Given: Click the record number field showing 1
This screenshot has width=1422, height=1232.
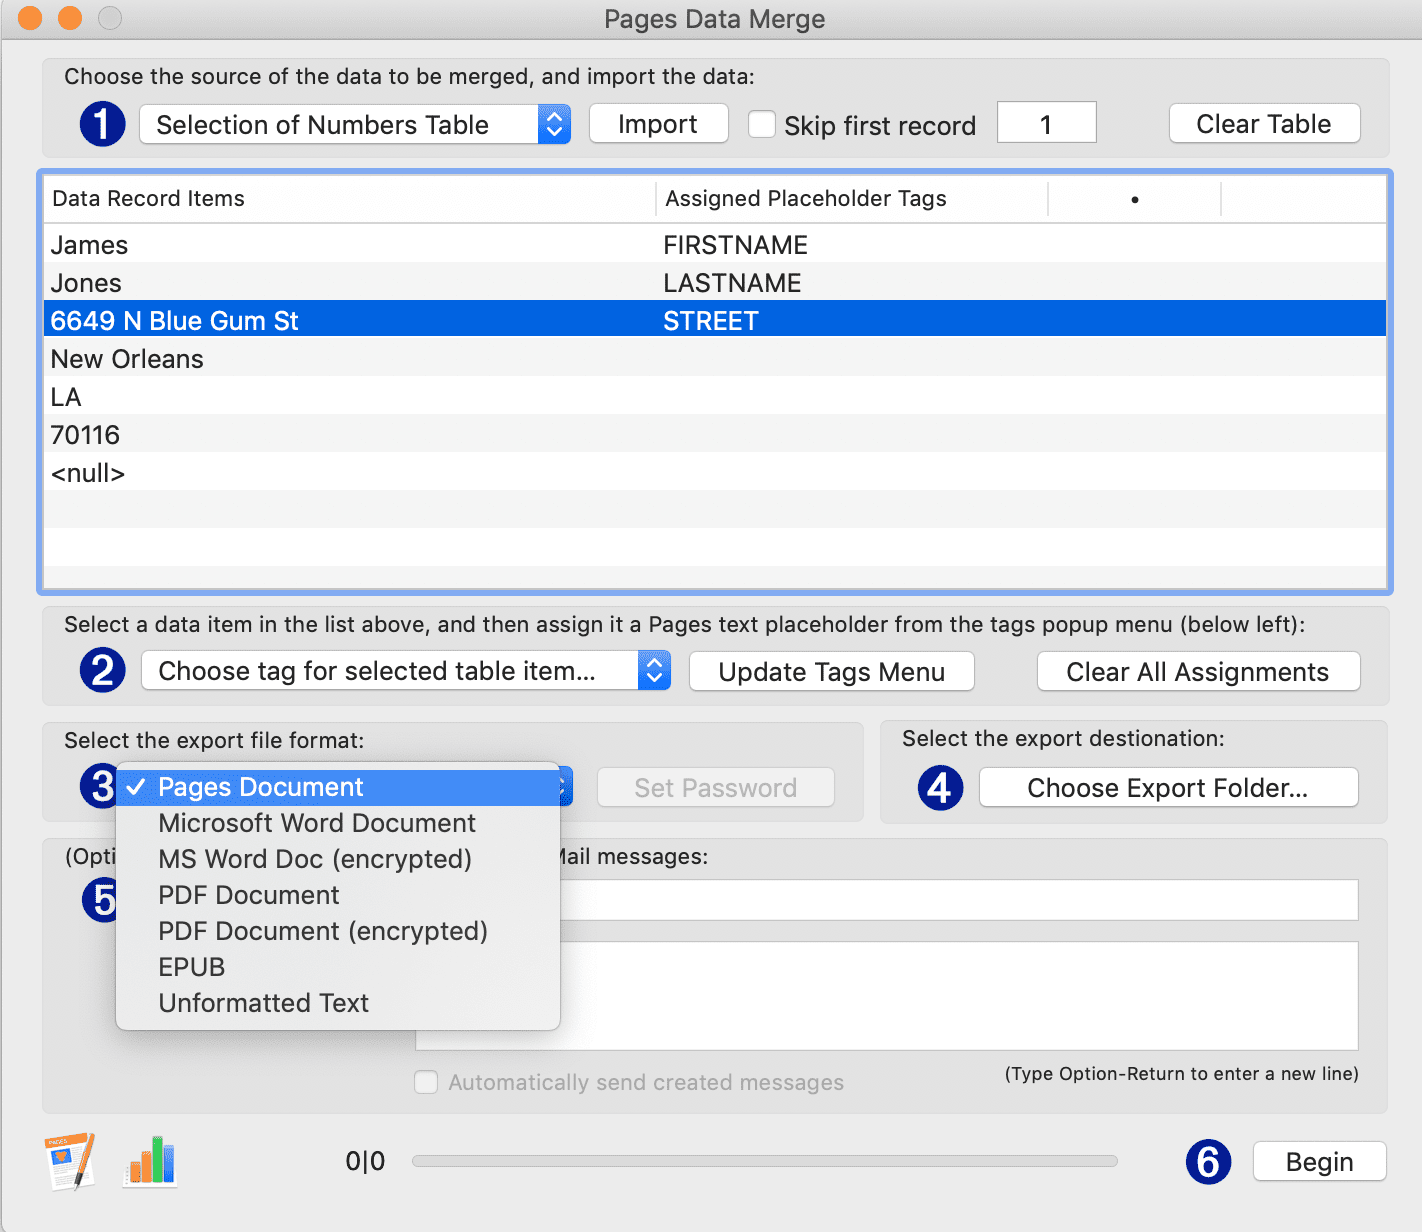Looking at the screenshot, I should coord(1046,123).
